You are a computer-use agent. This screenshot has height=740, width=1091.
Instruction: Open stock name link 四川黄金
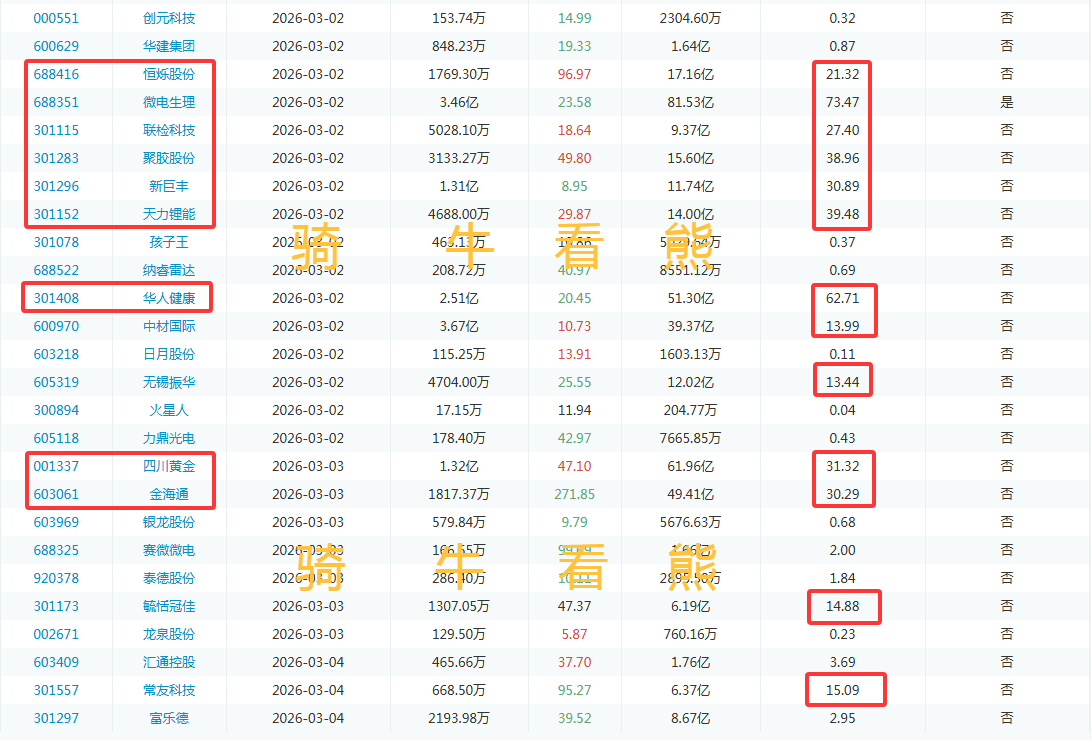169,466
